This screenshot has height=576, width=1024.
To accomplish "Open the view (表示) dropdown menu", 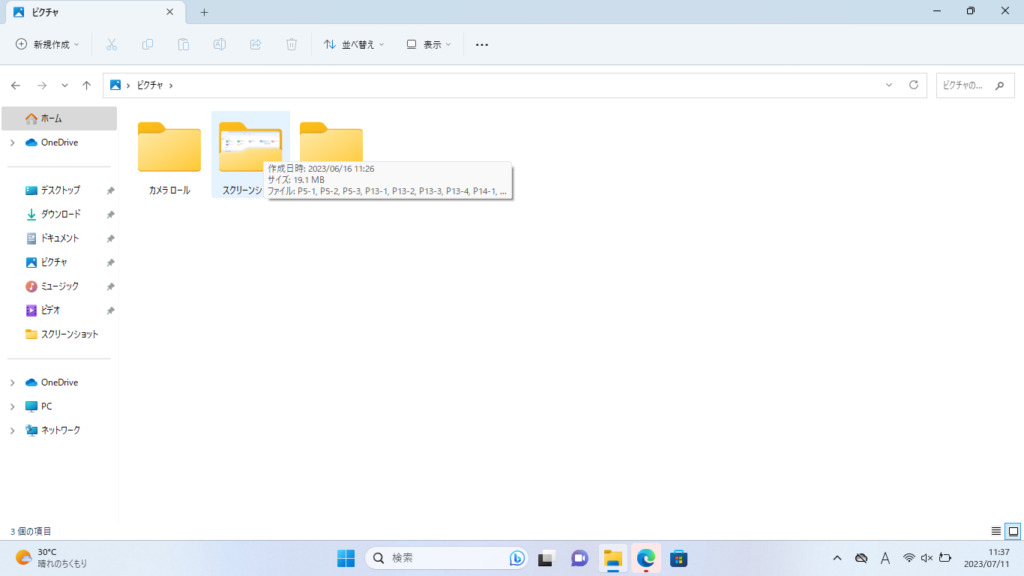I will point(429,44).
